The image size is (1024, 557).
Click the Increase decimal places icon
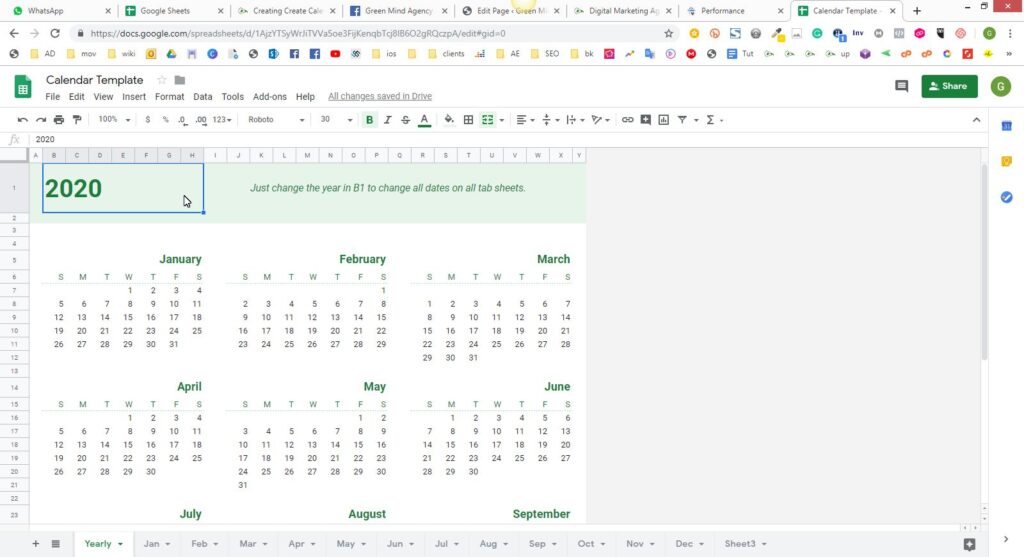coord(201,119)
